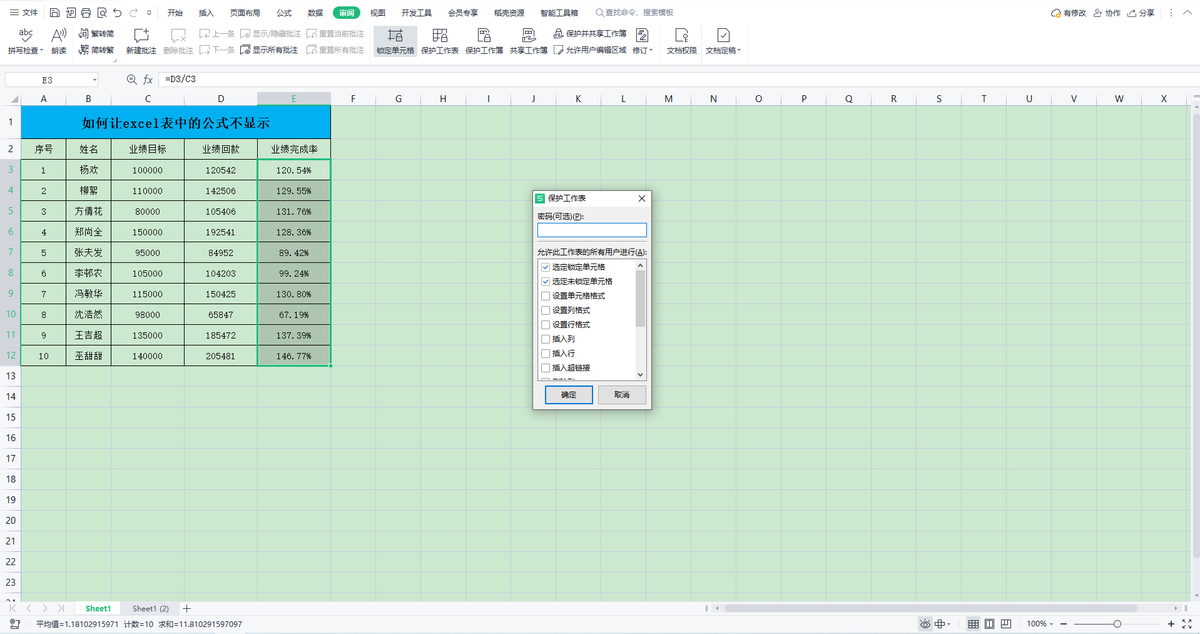Screen dimensions: 1200x634
Task: Click the 锁定单元格 lock cell icon
Action: click(x=395, y=35)
